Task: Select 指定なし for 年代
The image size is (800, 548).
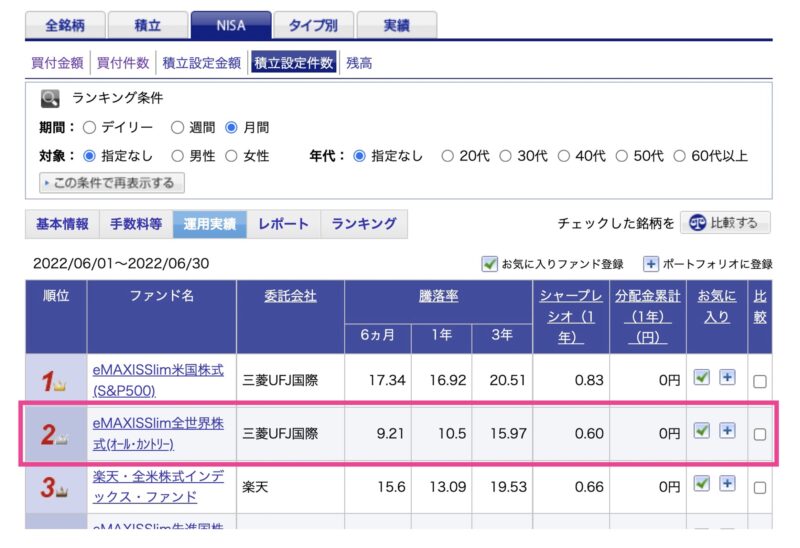Action: coord(359,156)
